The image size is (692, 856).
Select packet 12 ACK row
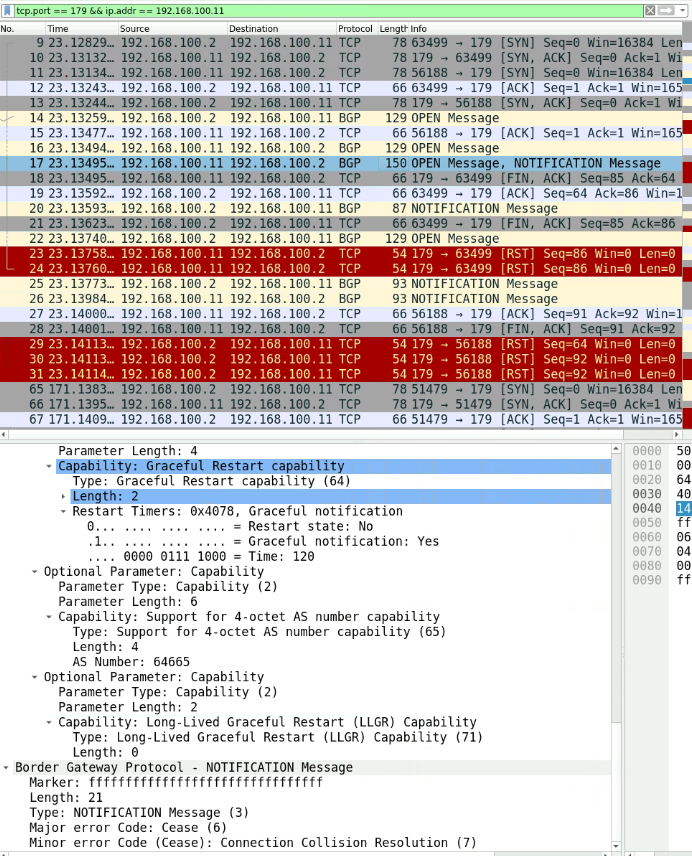click(341, 88)
